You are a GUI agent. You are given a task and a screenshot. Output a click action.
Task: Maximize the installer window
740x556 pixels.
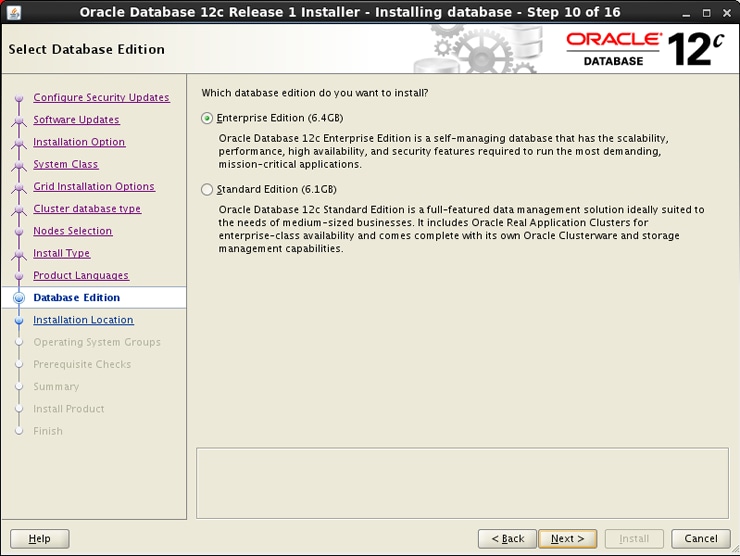coord(706,13)
